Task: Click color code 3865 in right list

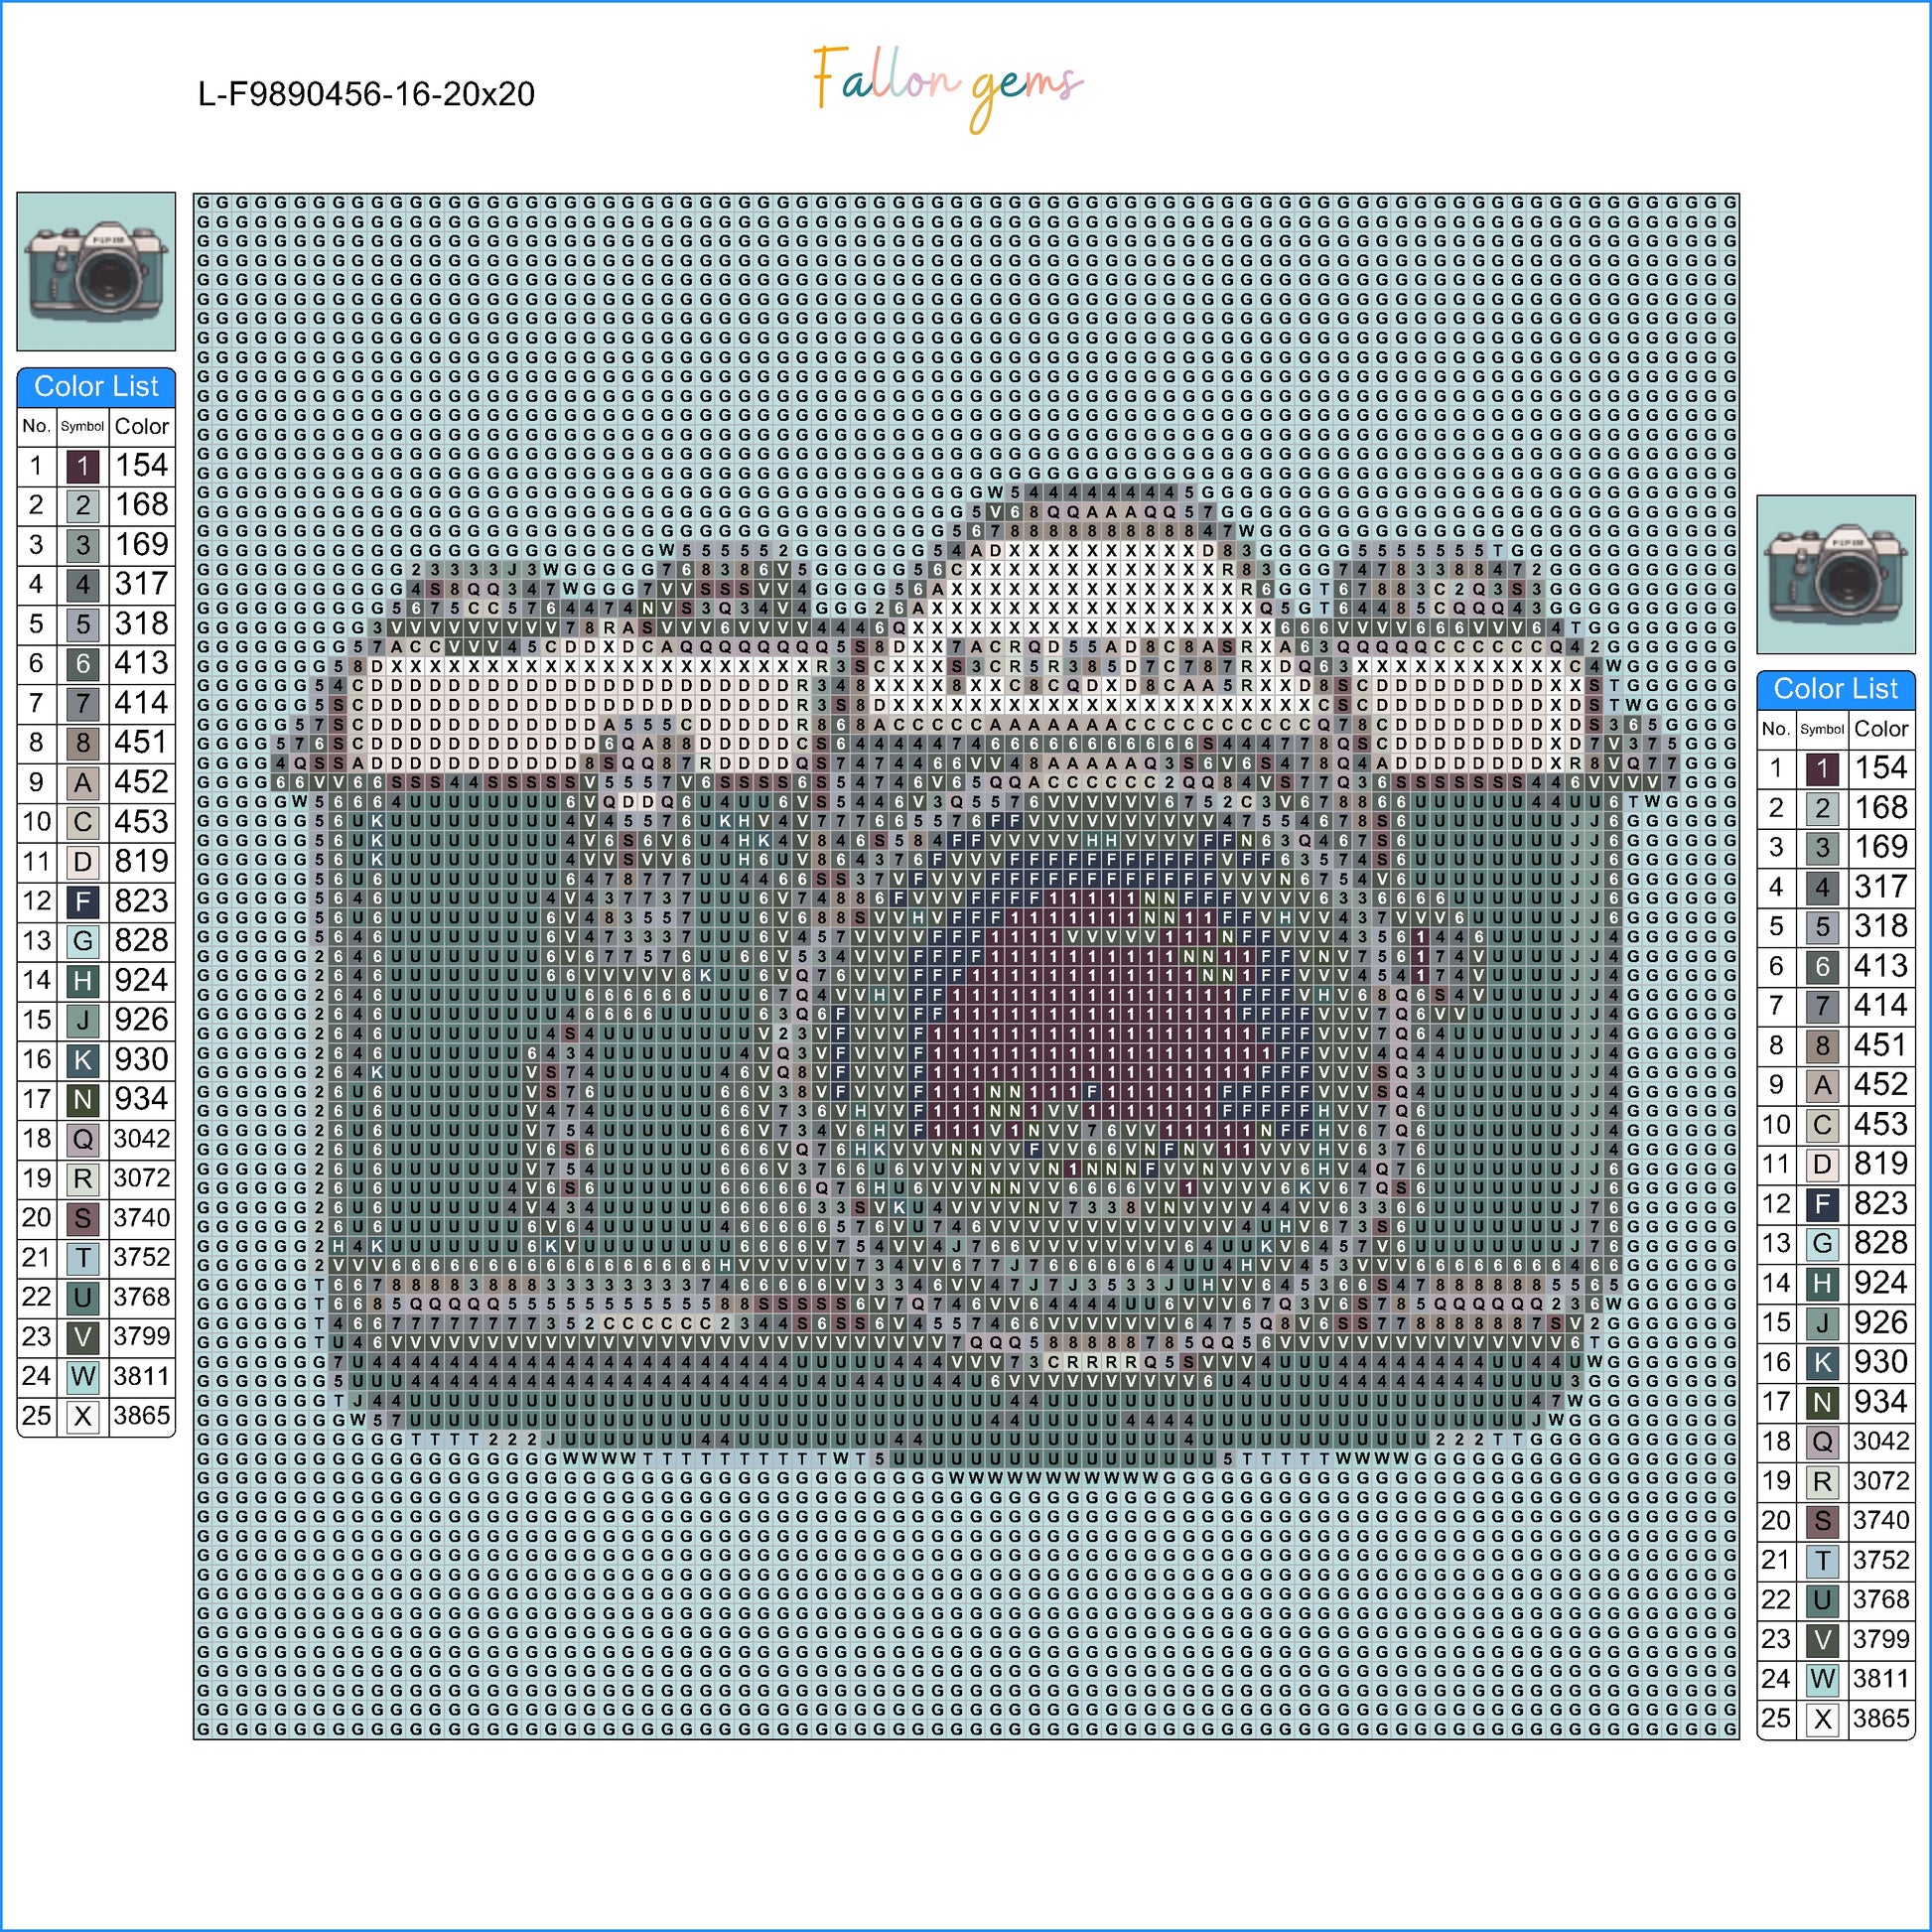Action: coord(1880,1719)
